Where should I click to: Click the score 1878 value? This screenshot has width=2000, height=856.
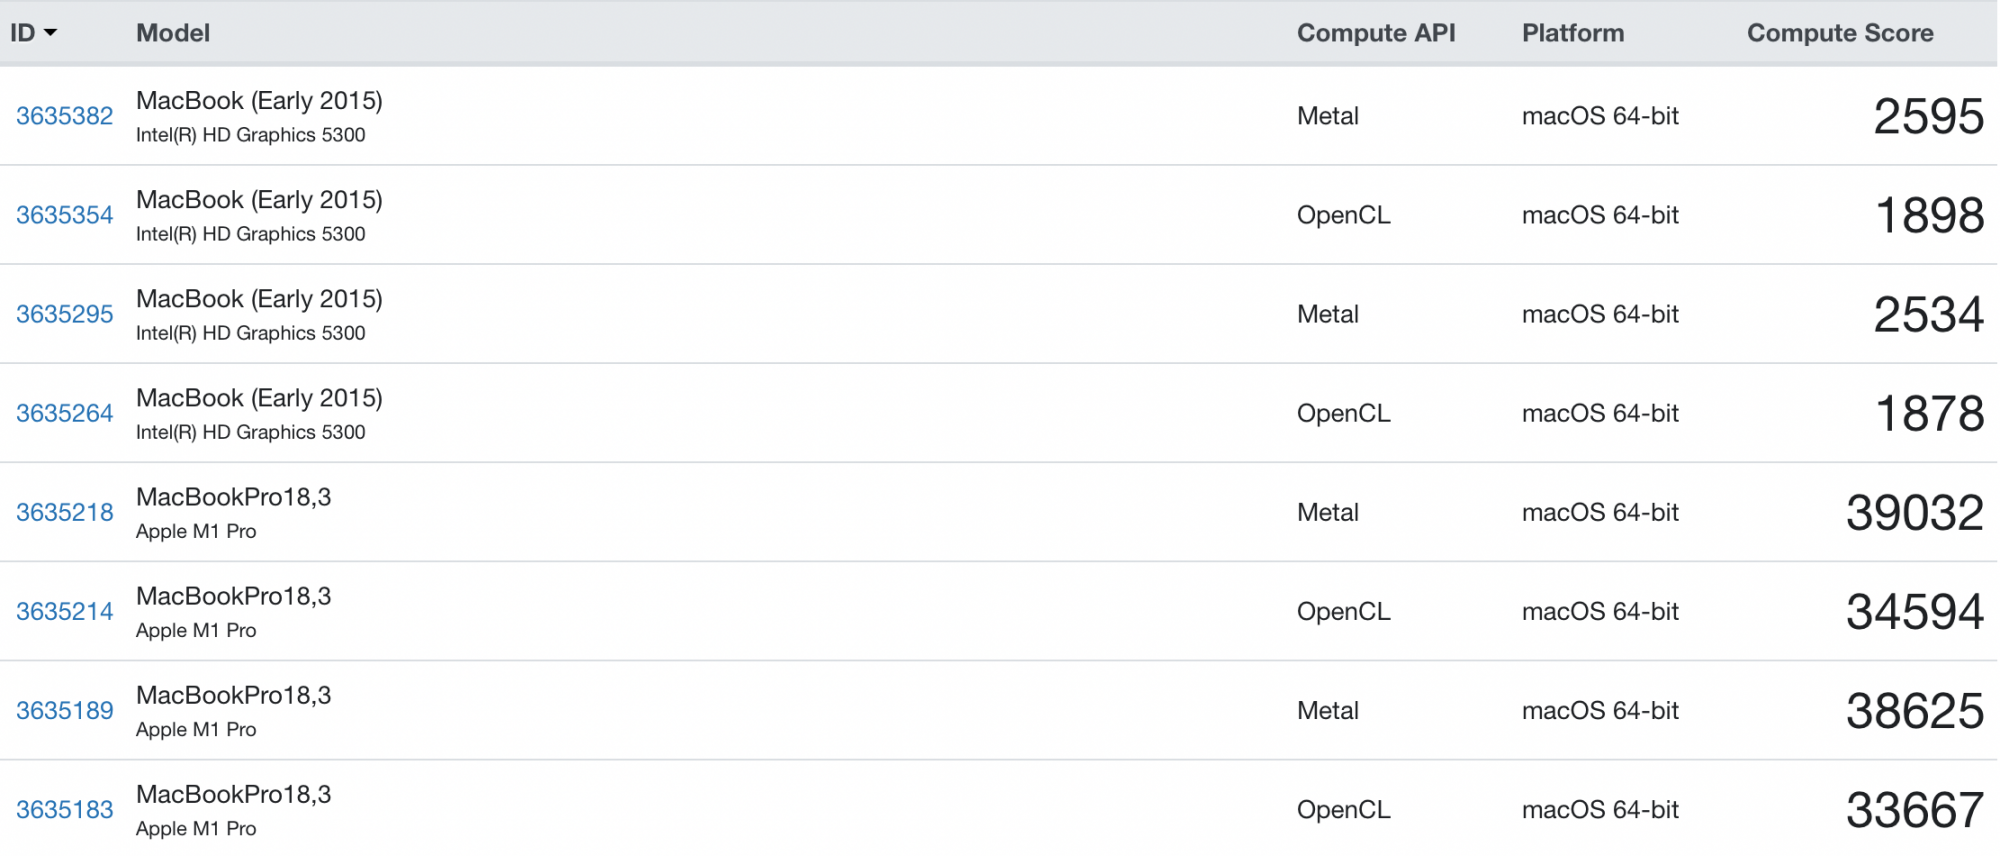pyautogui.click(x=1930, y=414)
